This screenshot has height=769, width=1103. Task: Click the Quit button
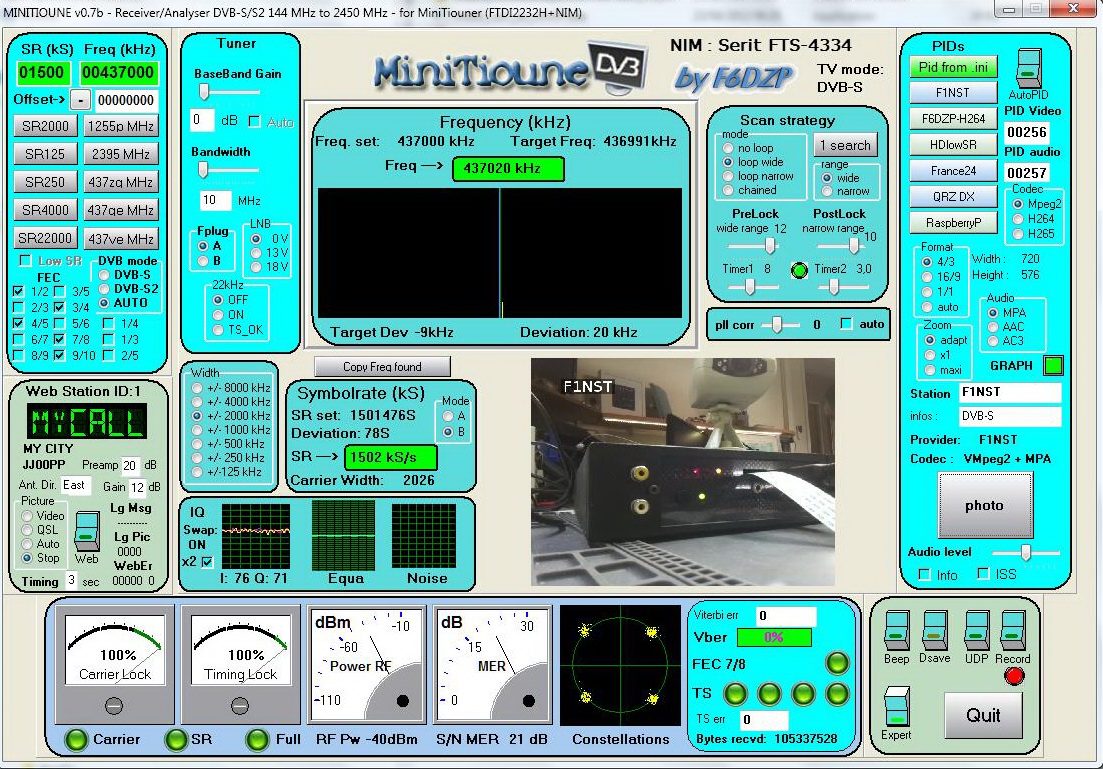pos(983,716)
